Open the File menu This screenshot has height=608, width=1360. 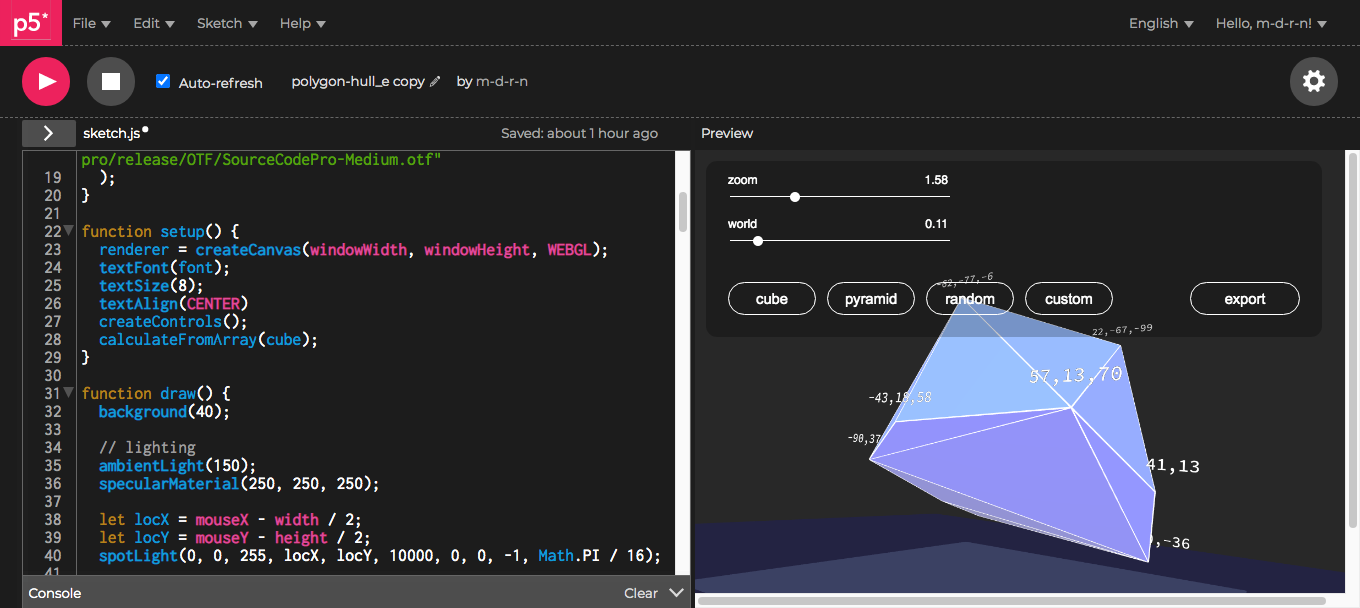tap(92, 23)
